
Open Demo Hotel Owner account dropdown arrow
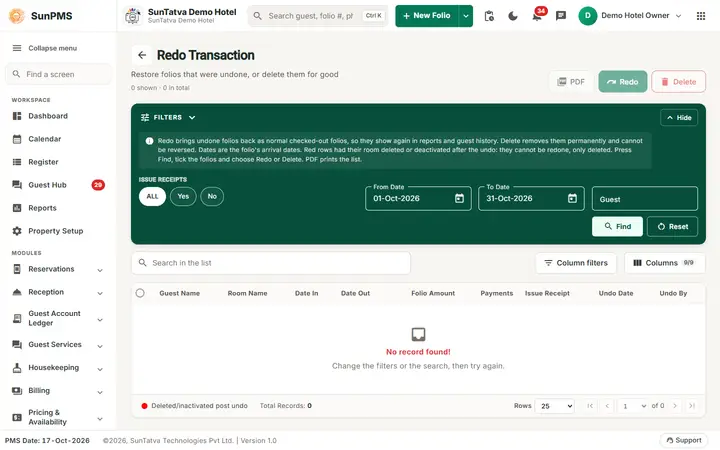[678, 16]
